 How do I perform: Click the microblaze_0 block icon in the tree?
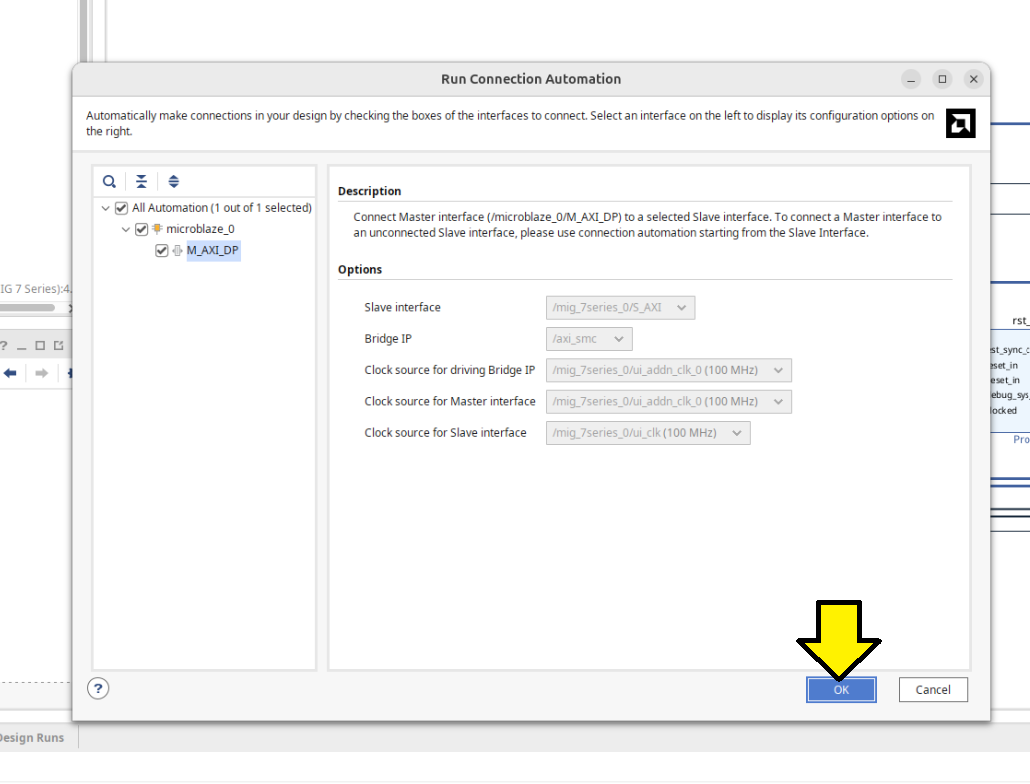(x=157, y=229)
